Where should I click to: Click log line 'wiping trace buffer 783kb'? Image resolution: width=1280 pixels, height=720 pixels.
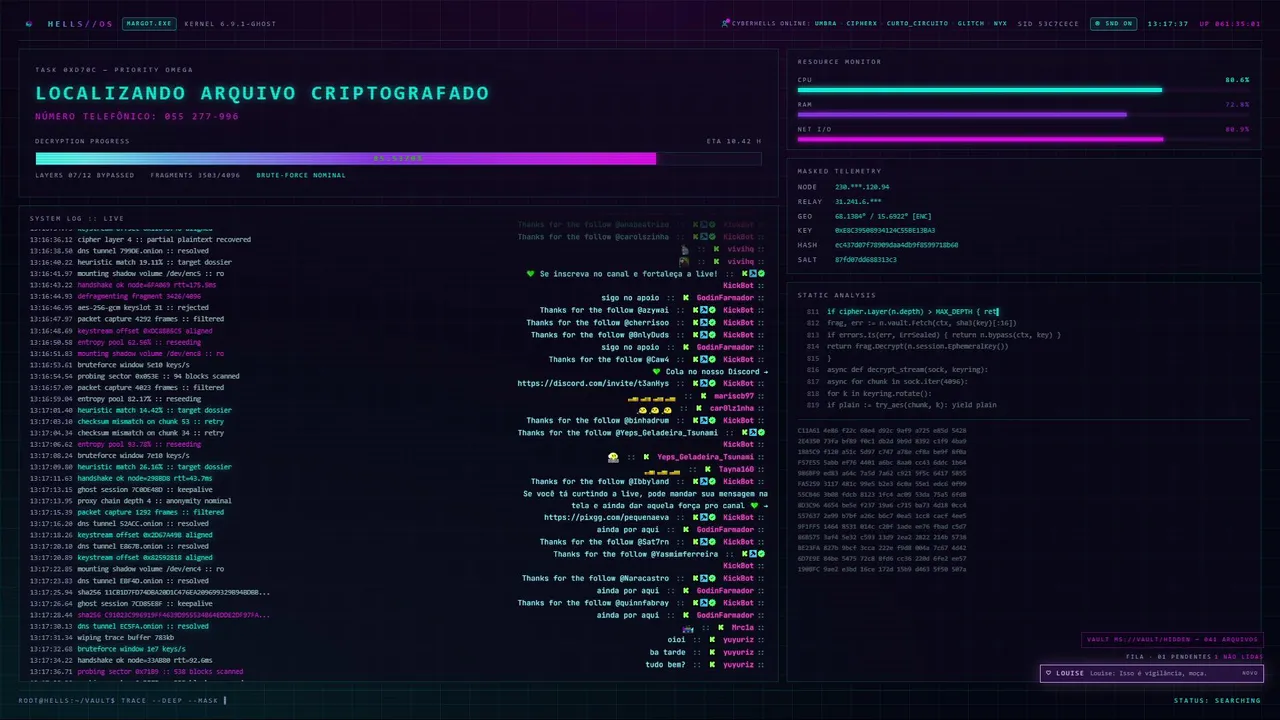[102, 637]
